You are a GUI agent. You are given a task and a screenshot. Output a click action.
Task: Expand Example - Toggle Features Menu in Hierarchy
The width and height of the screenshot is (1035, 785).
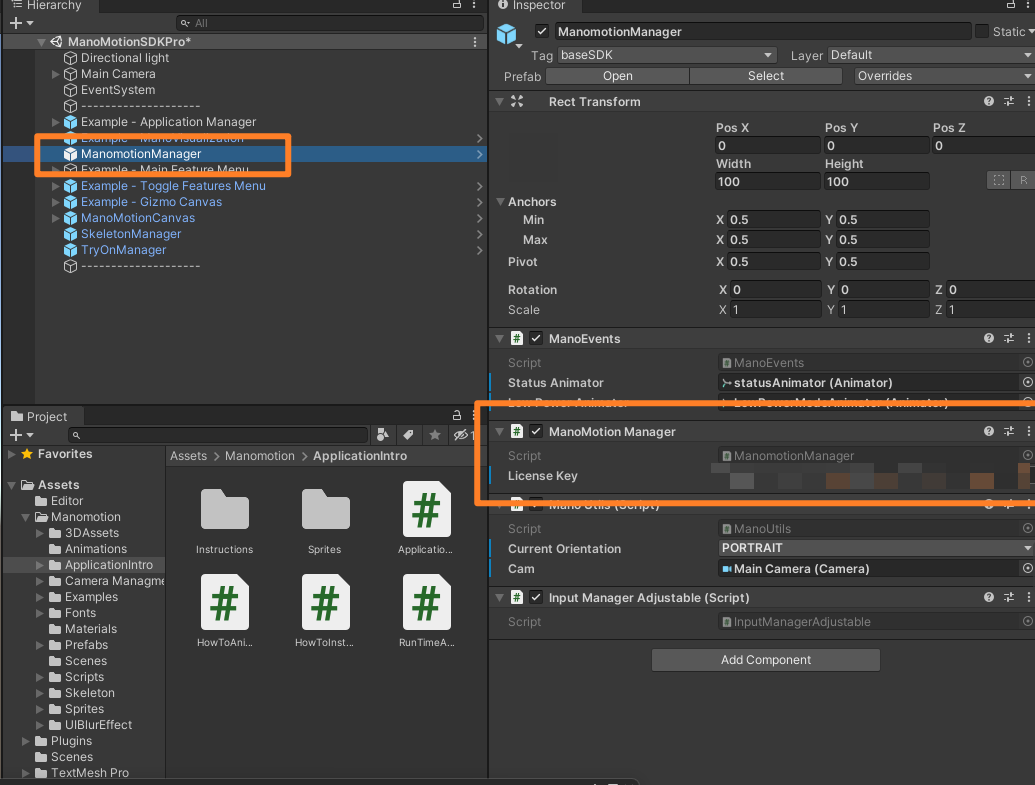[56, 186]
